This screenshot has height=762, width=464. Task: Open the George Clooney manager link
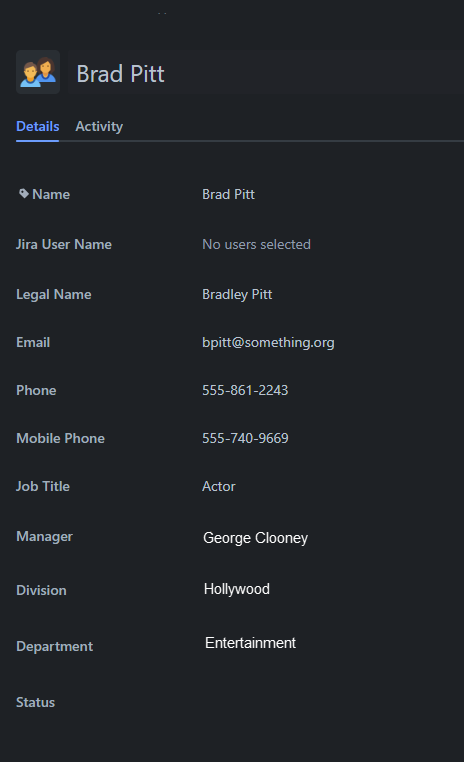(256, 538)
